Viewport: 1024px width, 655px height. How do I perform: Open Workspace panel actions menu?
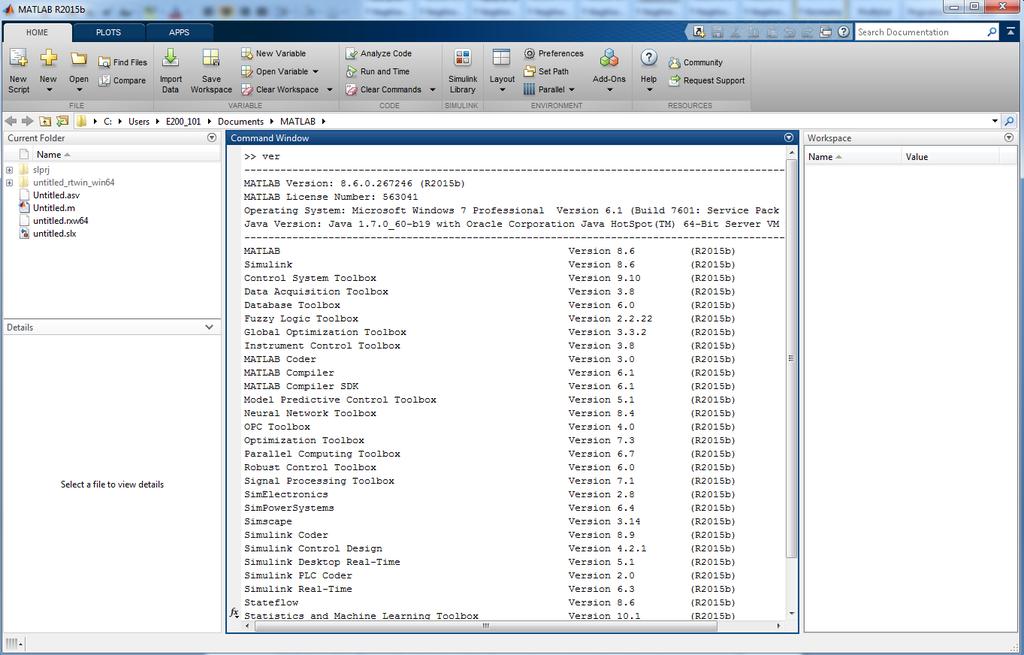(1009, 138)
